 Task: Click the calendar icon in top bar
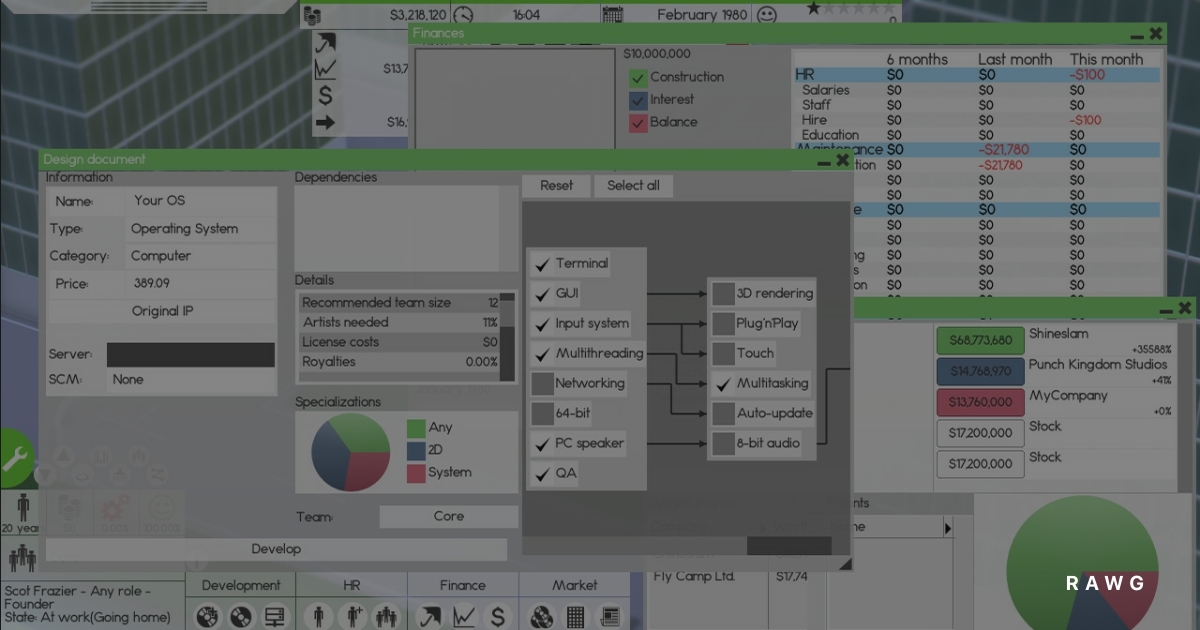coord(613,15)
